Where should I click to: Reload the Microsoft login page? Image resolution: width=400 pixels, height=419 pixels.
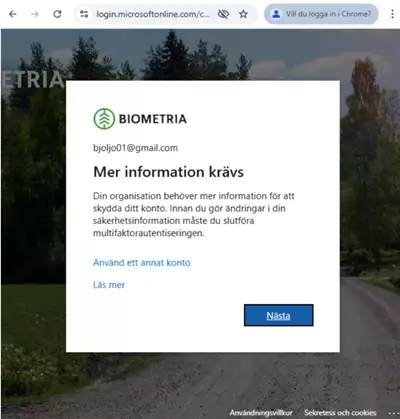tap(57, 14)
